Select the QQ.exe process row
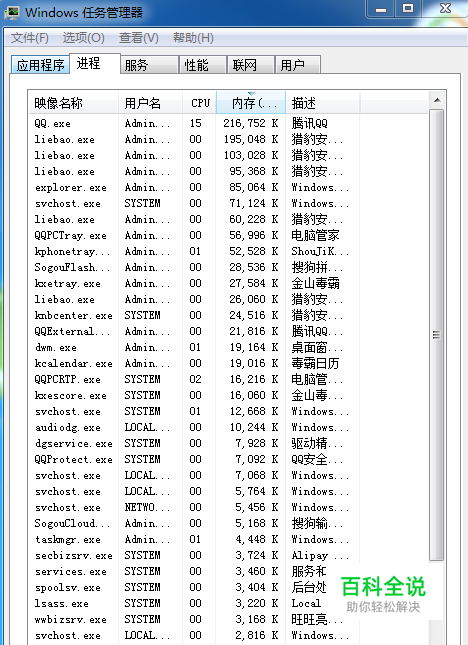 (195, 123)
